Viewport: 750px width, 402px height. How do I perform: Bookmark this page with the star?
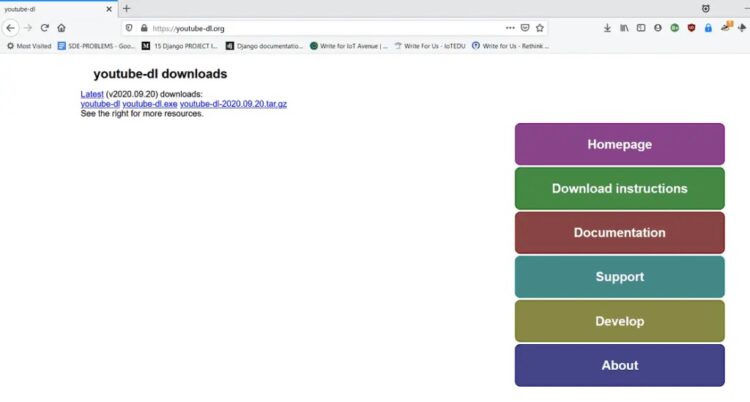coord(540,28)
